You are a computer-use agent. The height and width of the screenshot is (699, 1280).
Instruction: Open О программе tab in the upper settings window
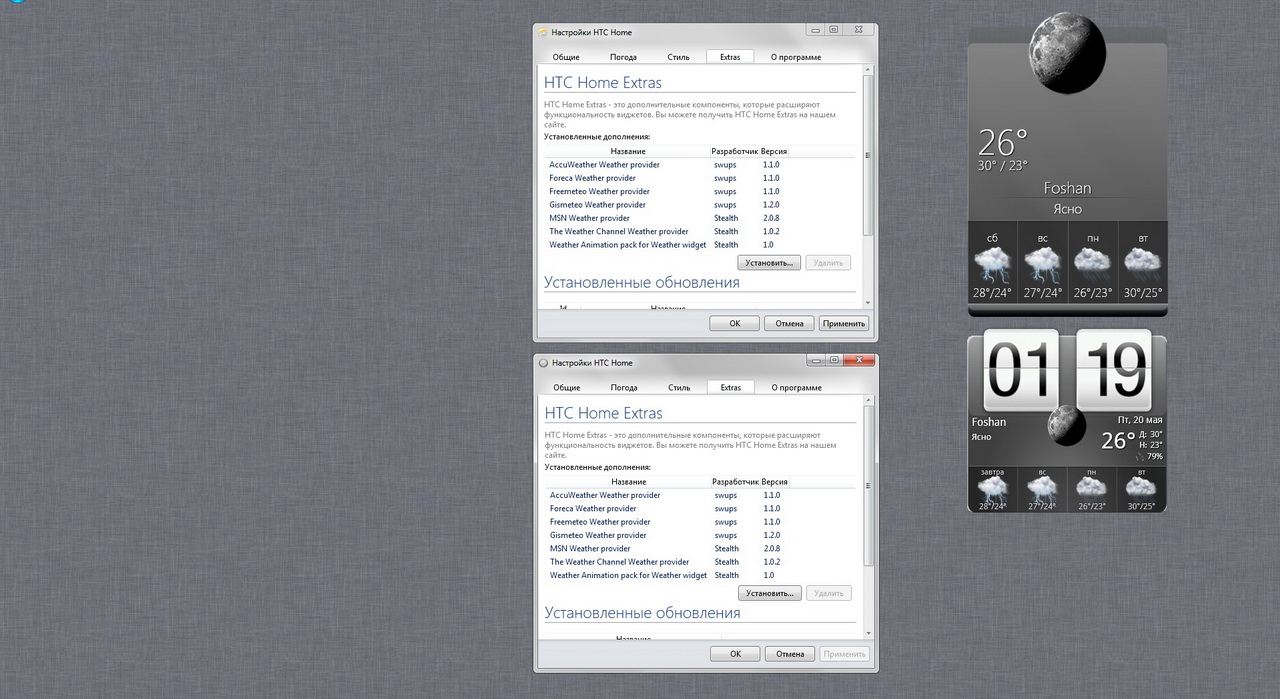tap(796, 57)
